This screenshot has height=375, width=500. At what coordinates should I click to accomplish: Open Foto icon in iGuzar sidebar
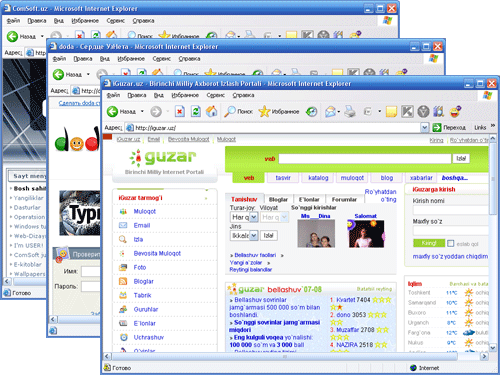[x=123, y=267]
